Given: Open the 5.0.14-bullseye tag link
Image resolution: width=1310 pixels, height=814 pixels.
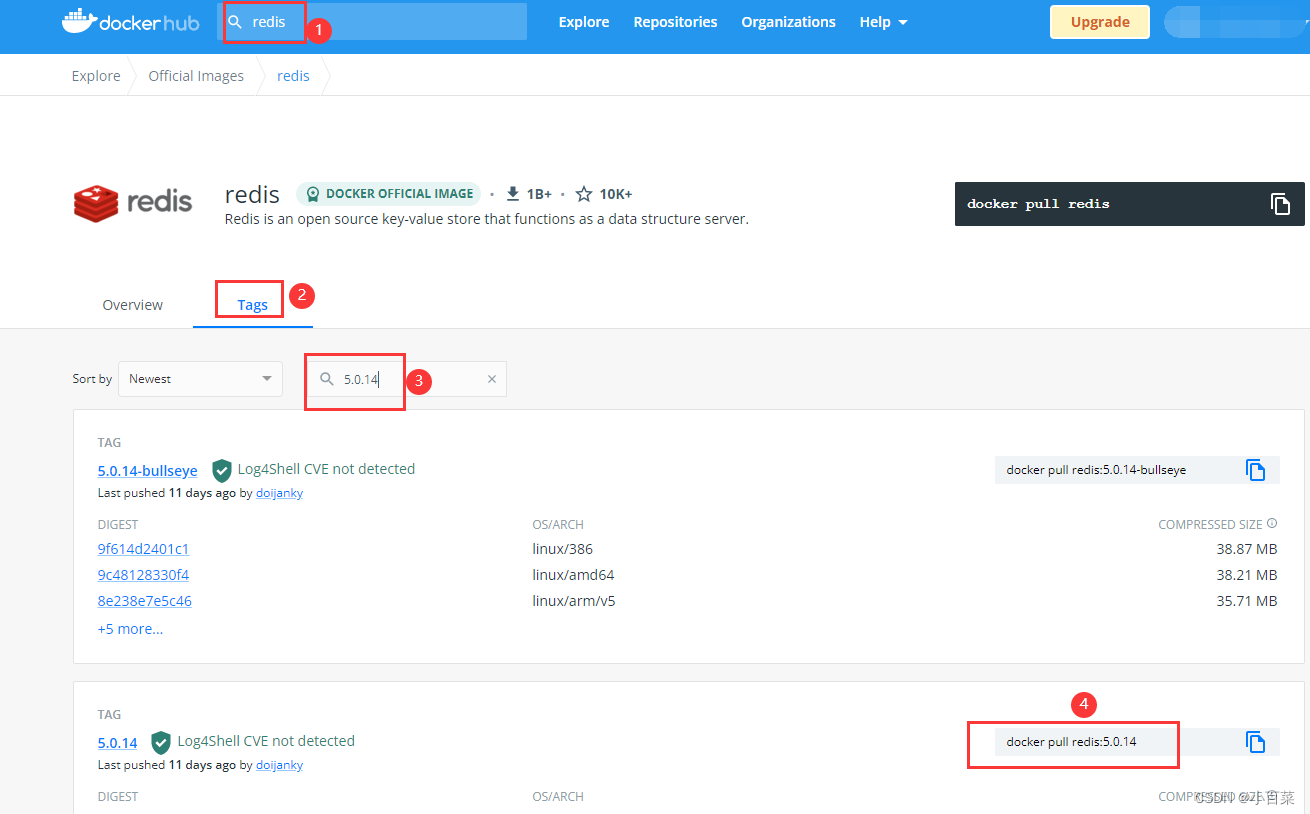Looking at the screenshot, I should pos(147,471).
